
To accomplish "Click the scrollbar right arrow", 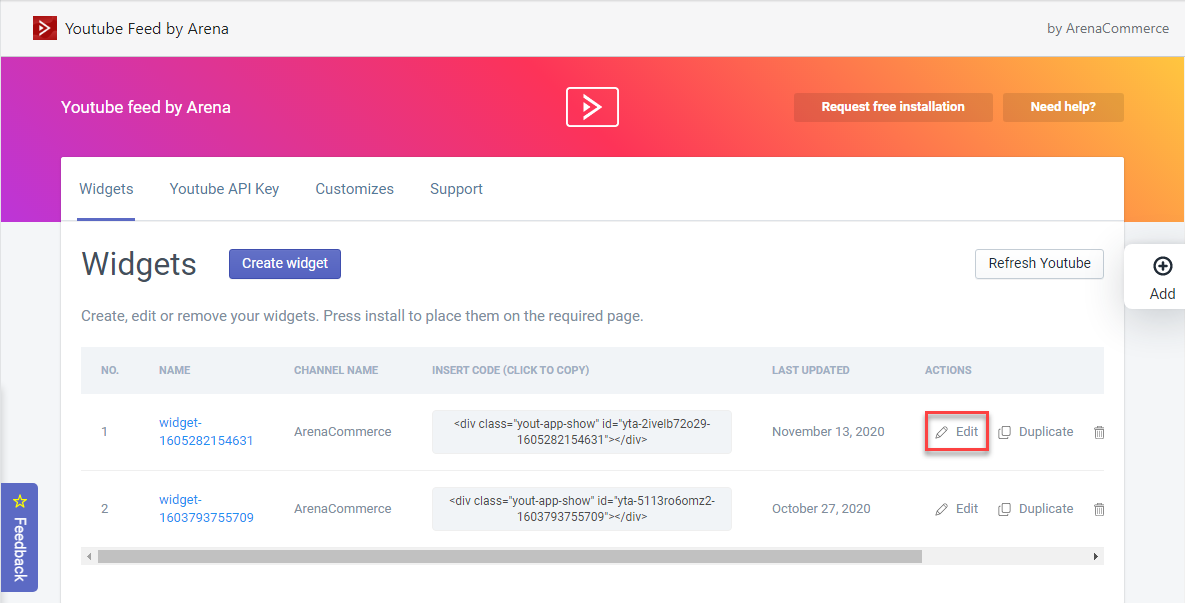I will 1096,556.
